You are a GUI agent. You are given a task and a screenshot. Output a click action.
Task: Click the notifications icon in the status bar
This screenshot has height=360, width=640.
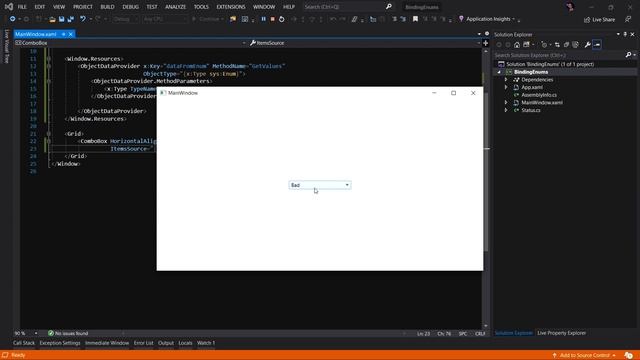[629, 356]
